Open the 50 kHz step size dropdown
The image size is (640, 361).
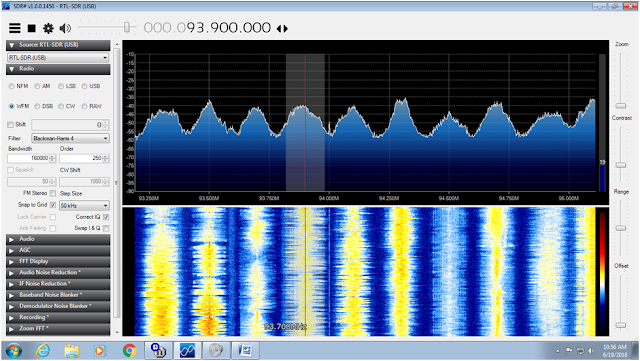[x=84, y=205]
